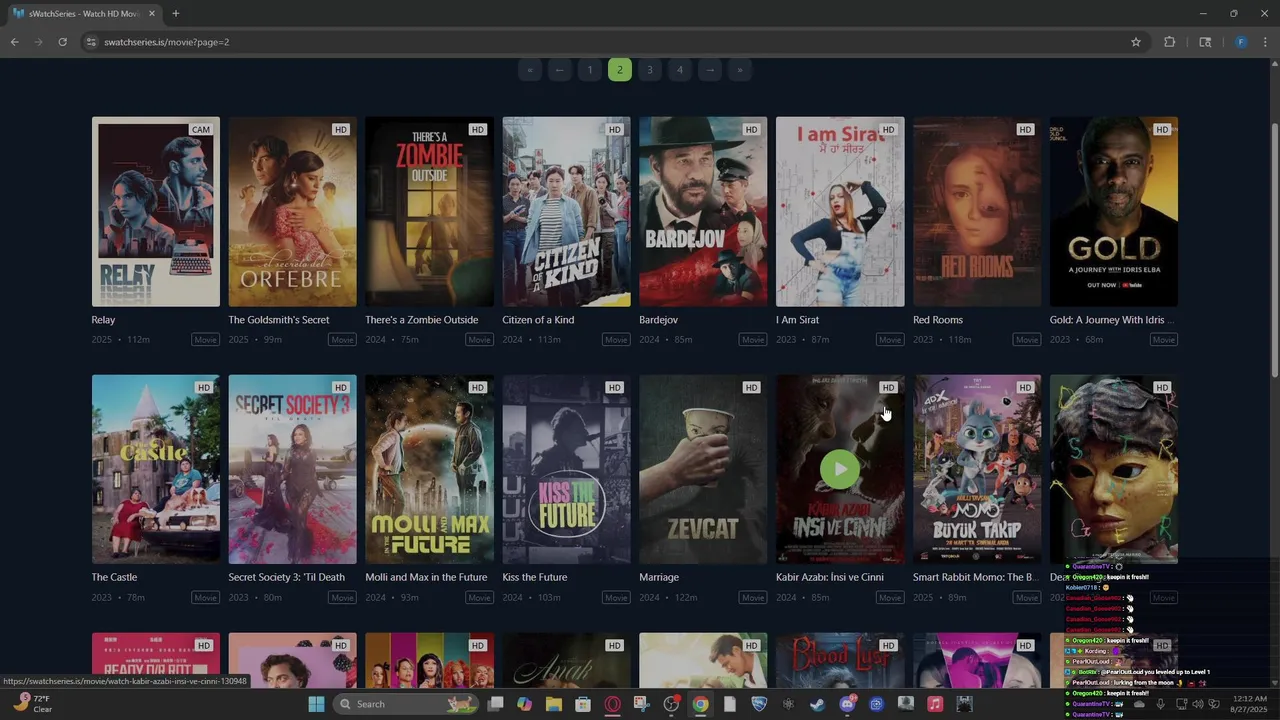
Task: Click the 'Relay' title link
Action: coord(103,320)
